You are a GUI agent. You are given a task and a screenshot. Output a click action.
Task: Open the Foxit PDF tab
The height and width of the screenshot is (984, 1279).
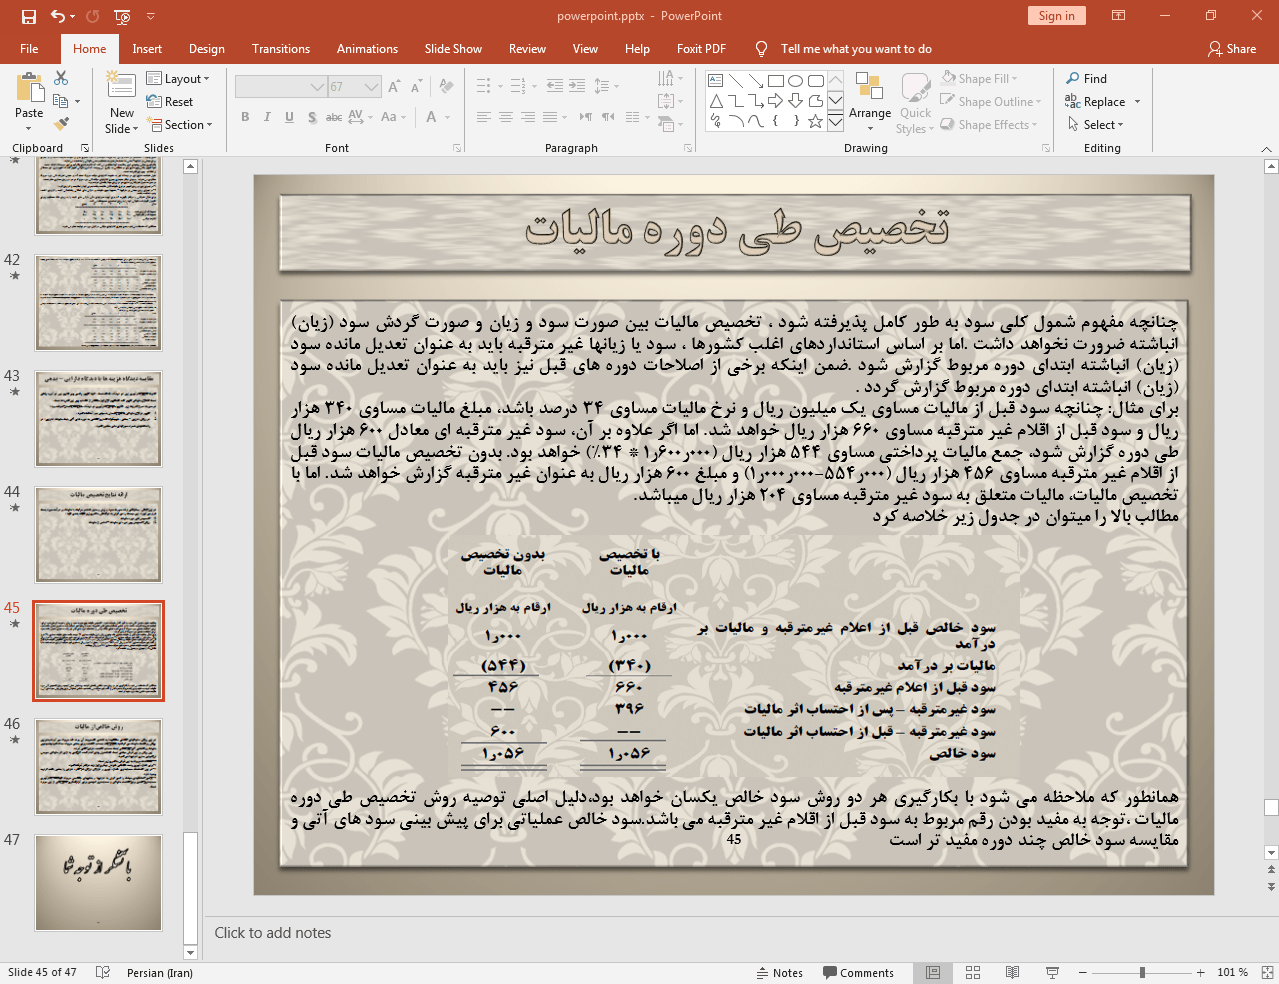coord(701,49)
